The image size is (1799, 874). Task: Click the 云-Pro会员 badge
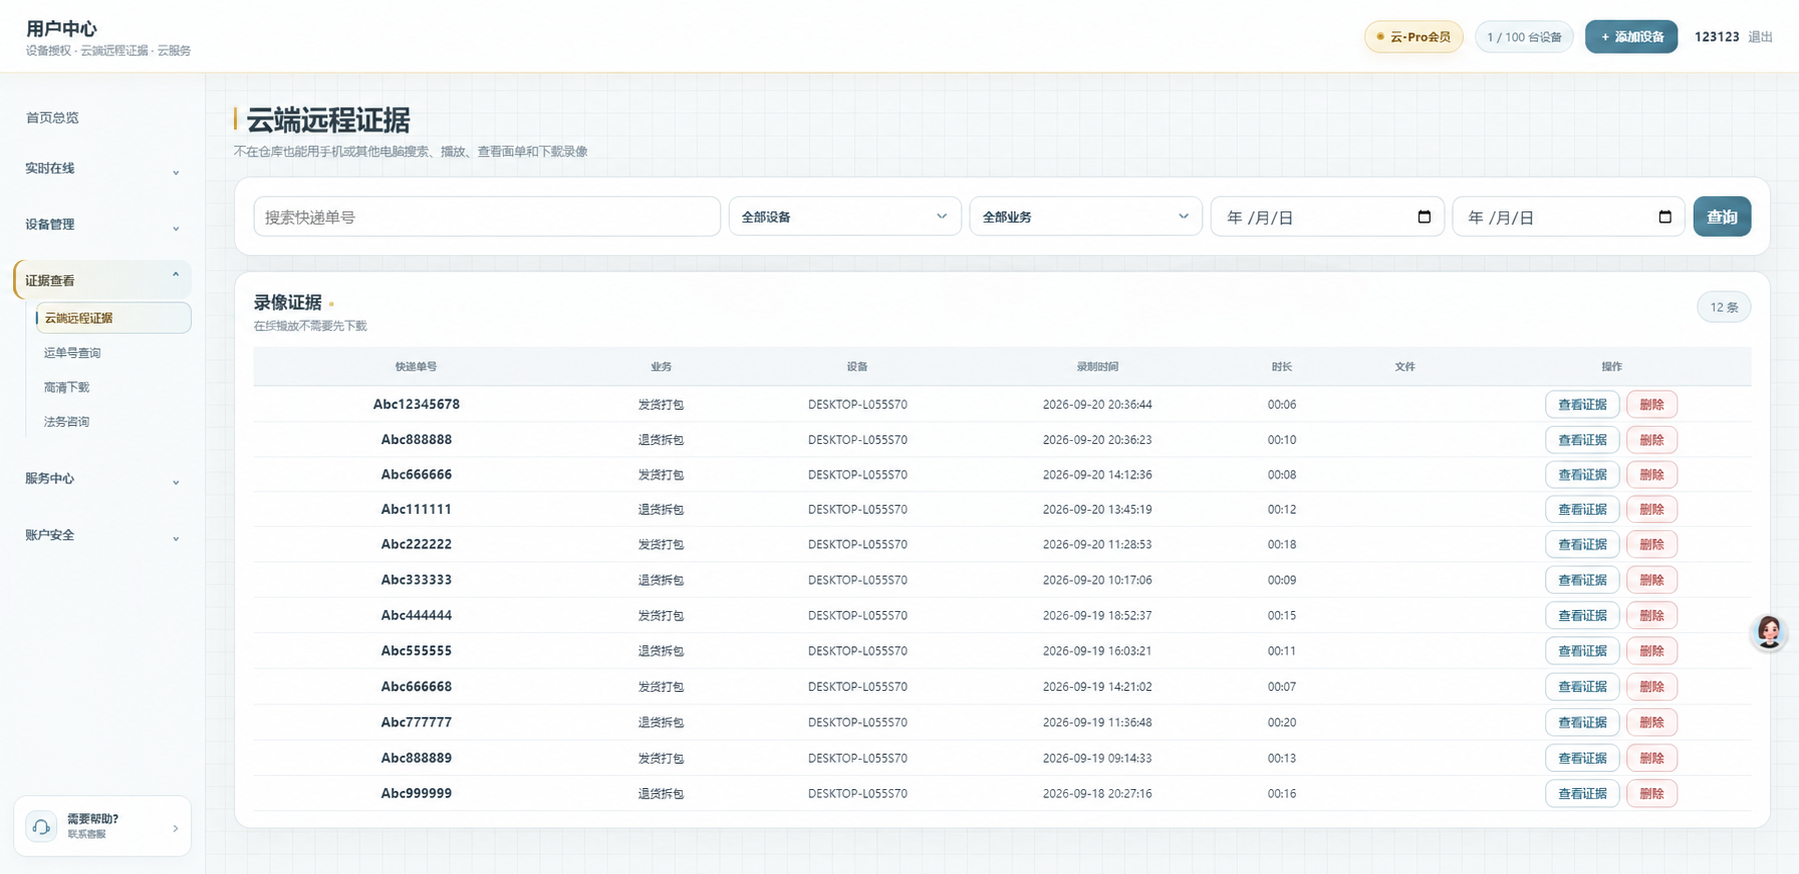point(1413,37)
